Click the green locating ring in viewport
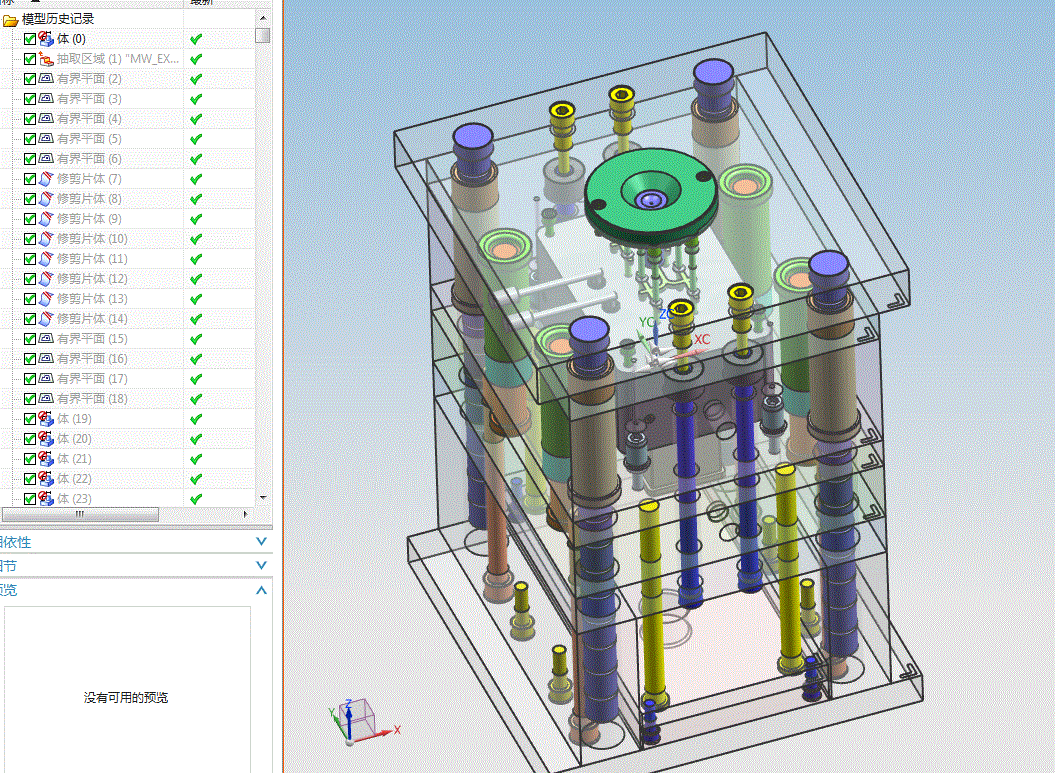1055x773 pixels. point(650,198)
